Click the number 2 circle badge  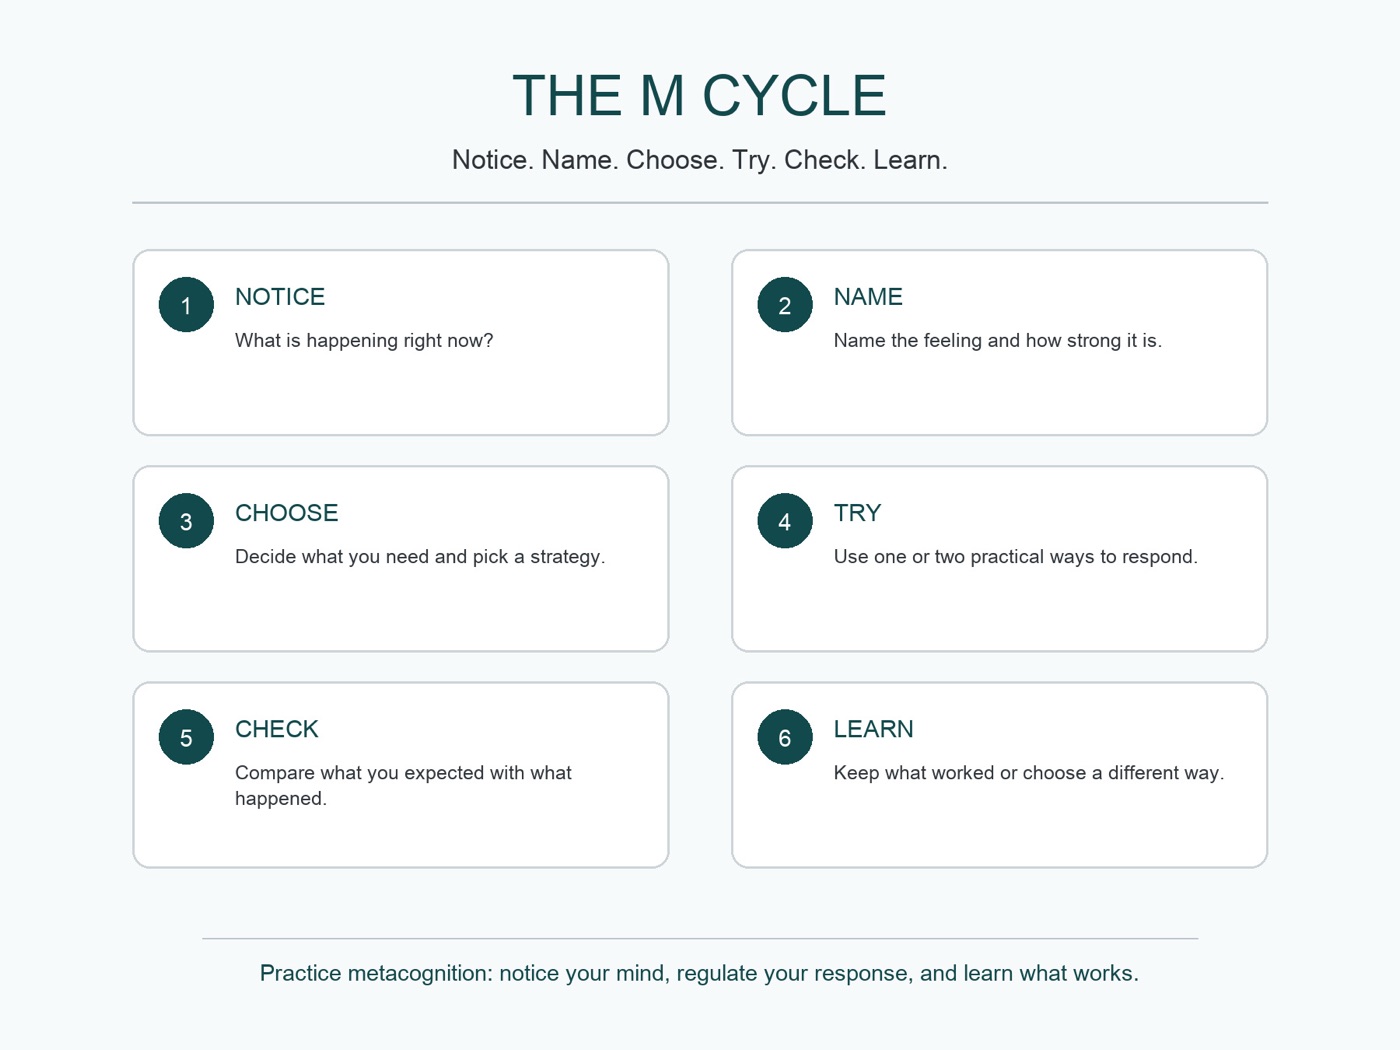785,305
